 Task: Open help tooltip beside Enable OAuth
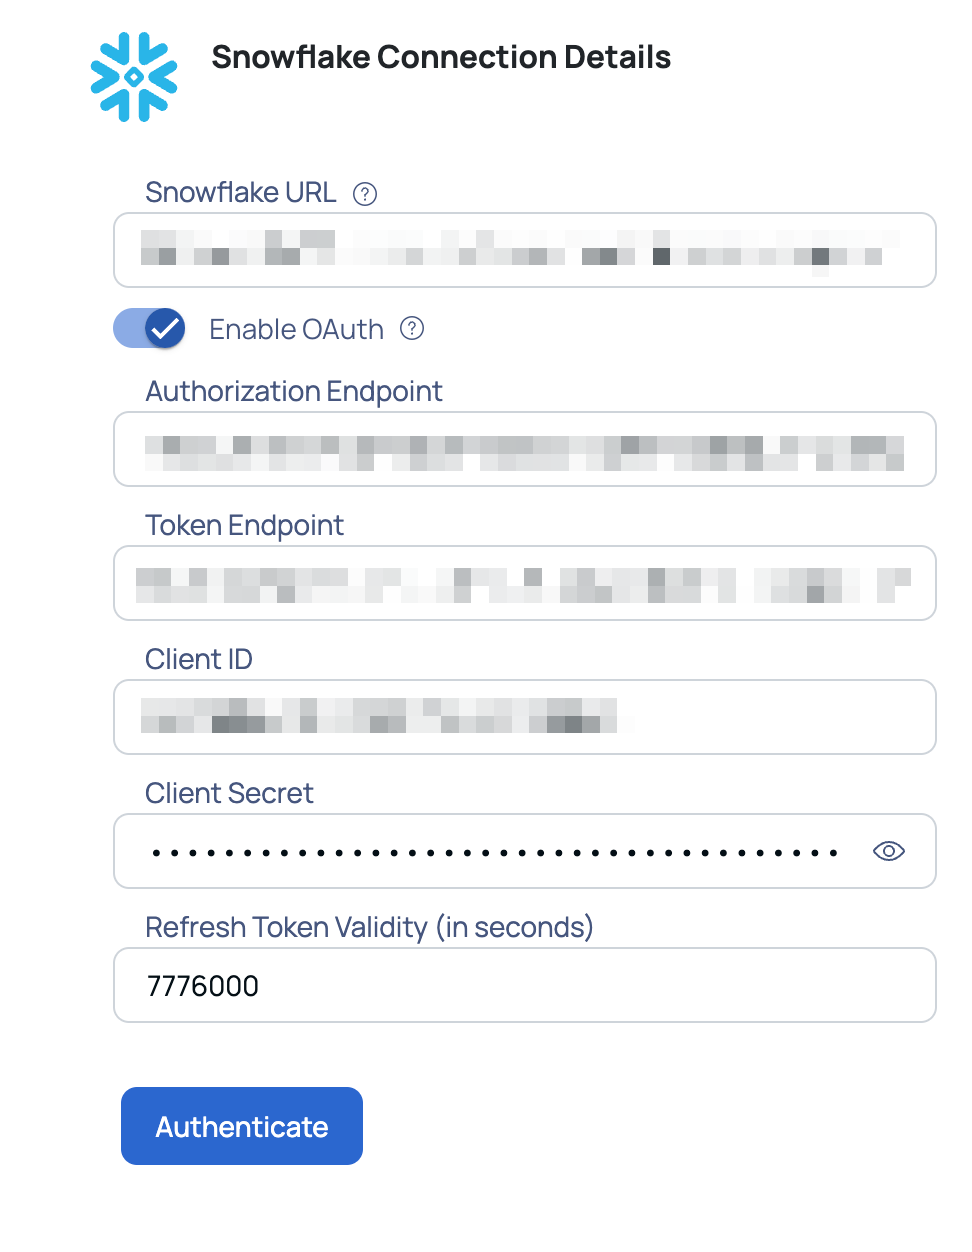pyautogui.click(x=412, y=328)
